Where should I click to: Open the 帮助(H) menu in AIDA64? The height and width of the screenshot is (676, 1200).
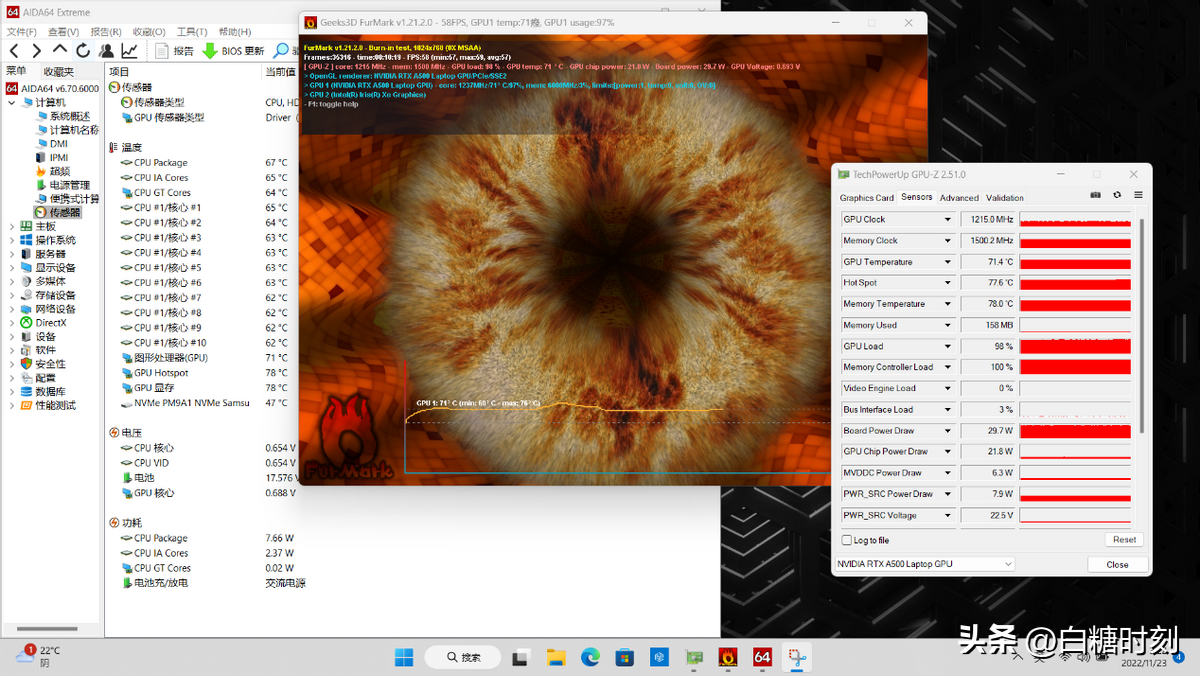[235, 32]
